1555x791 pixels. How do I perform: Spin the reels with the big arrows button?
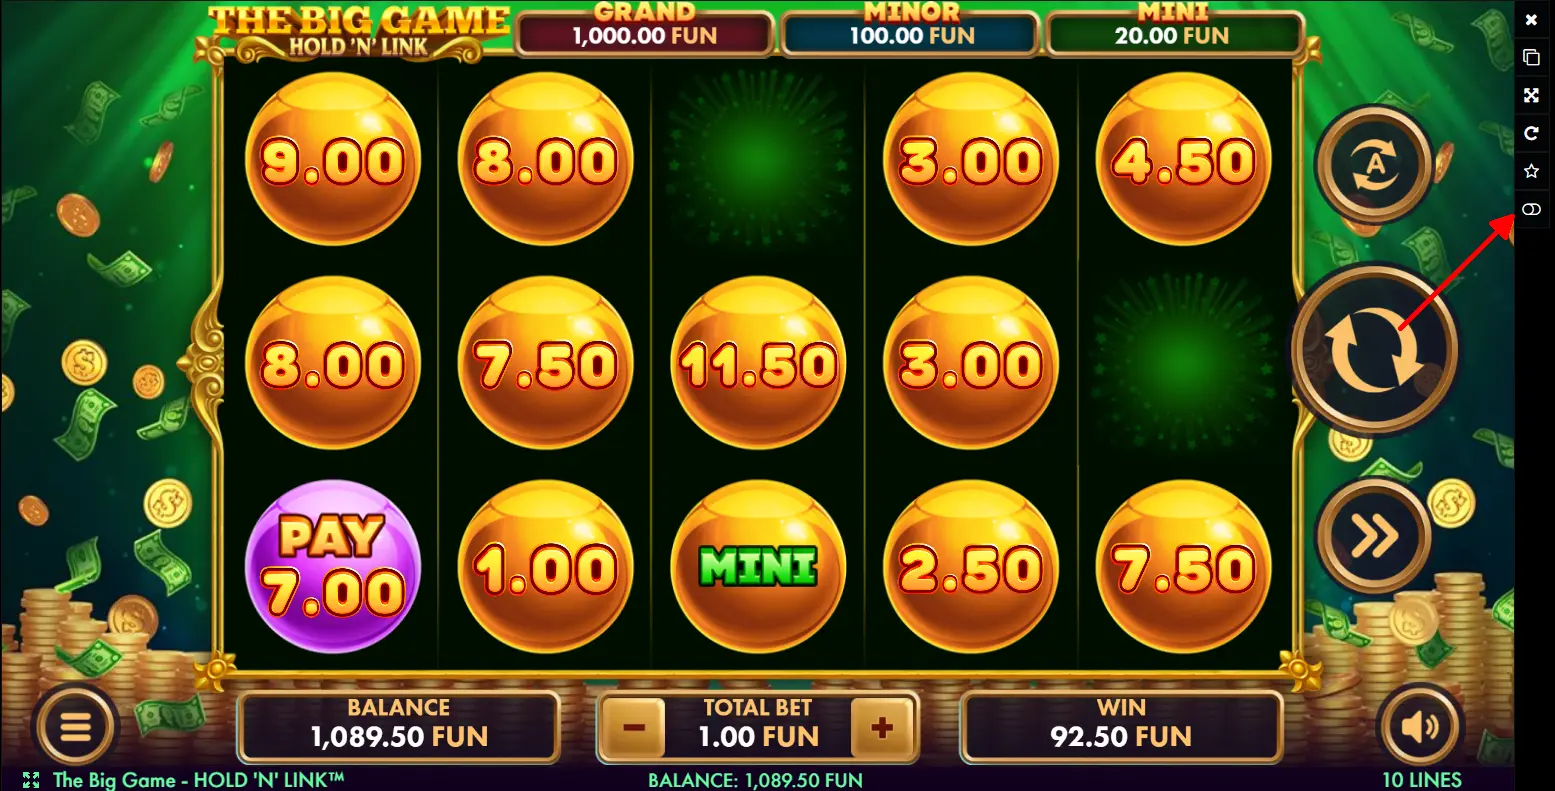(1375, 349)
